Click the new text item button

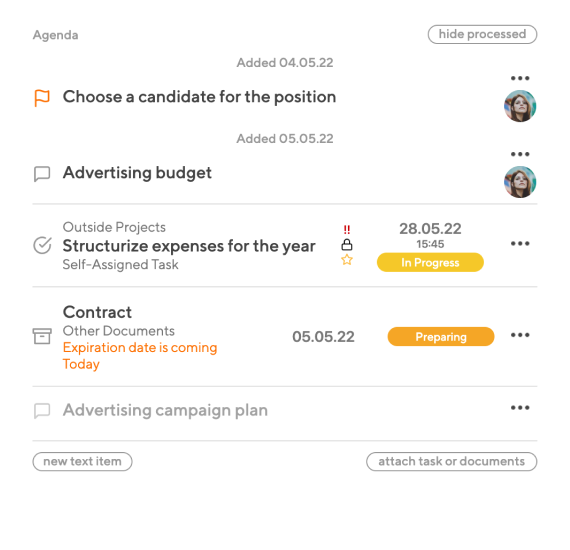(83, 462)
